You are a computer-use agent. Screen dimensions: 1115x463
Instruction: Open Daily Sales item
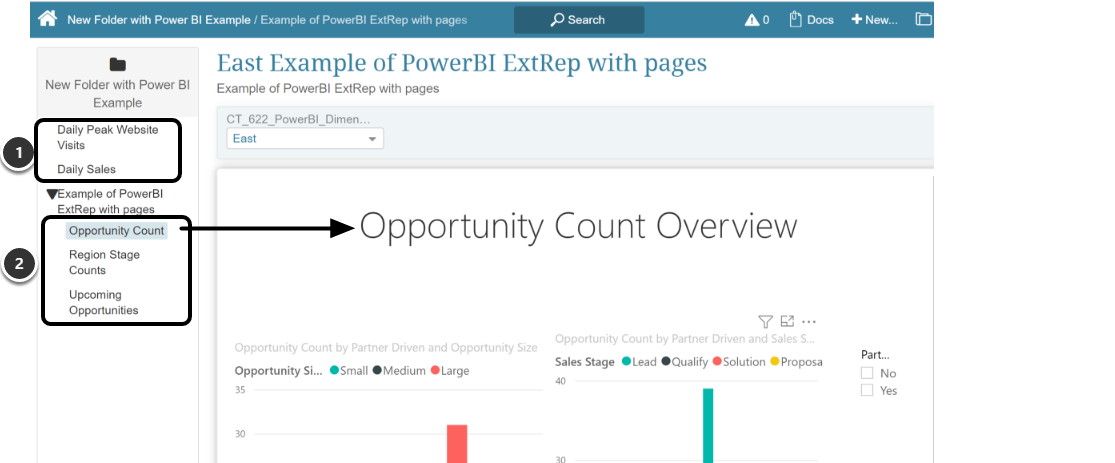coord(86,169)
